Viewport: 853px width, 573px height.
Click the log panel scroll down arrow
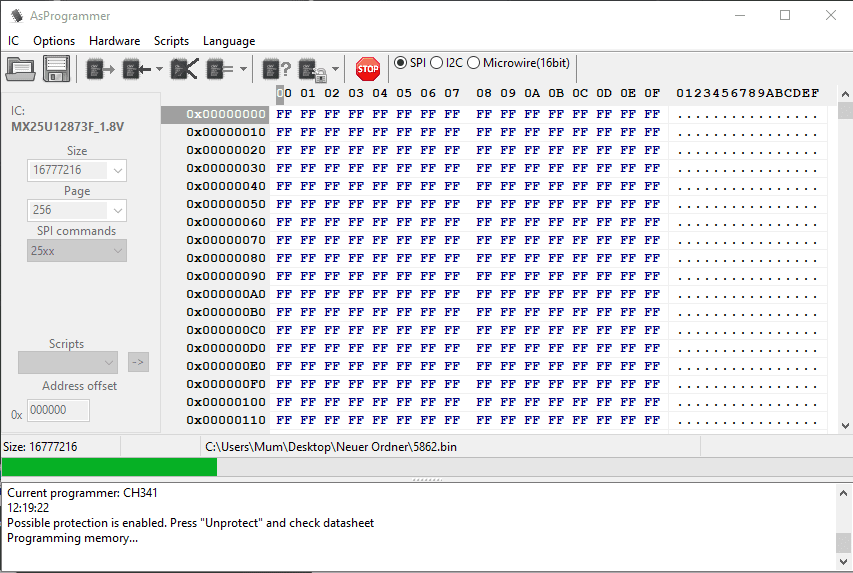click(843, 562)
